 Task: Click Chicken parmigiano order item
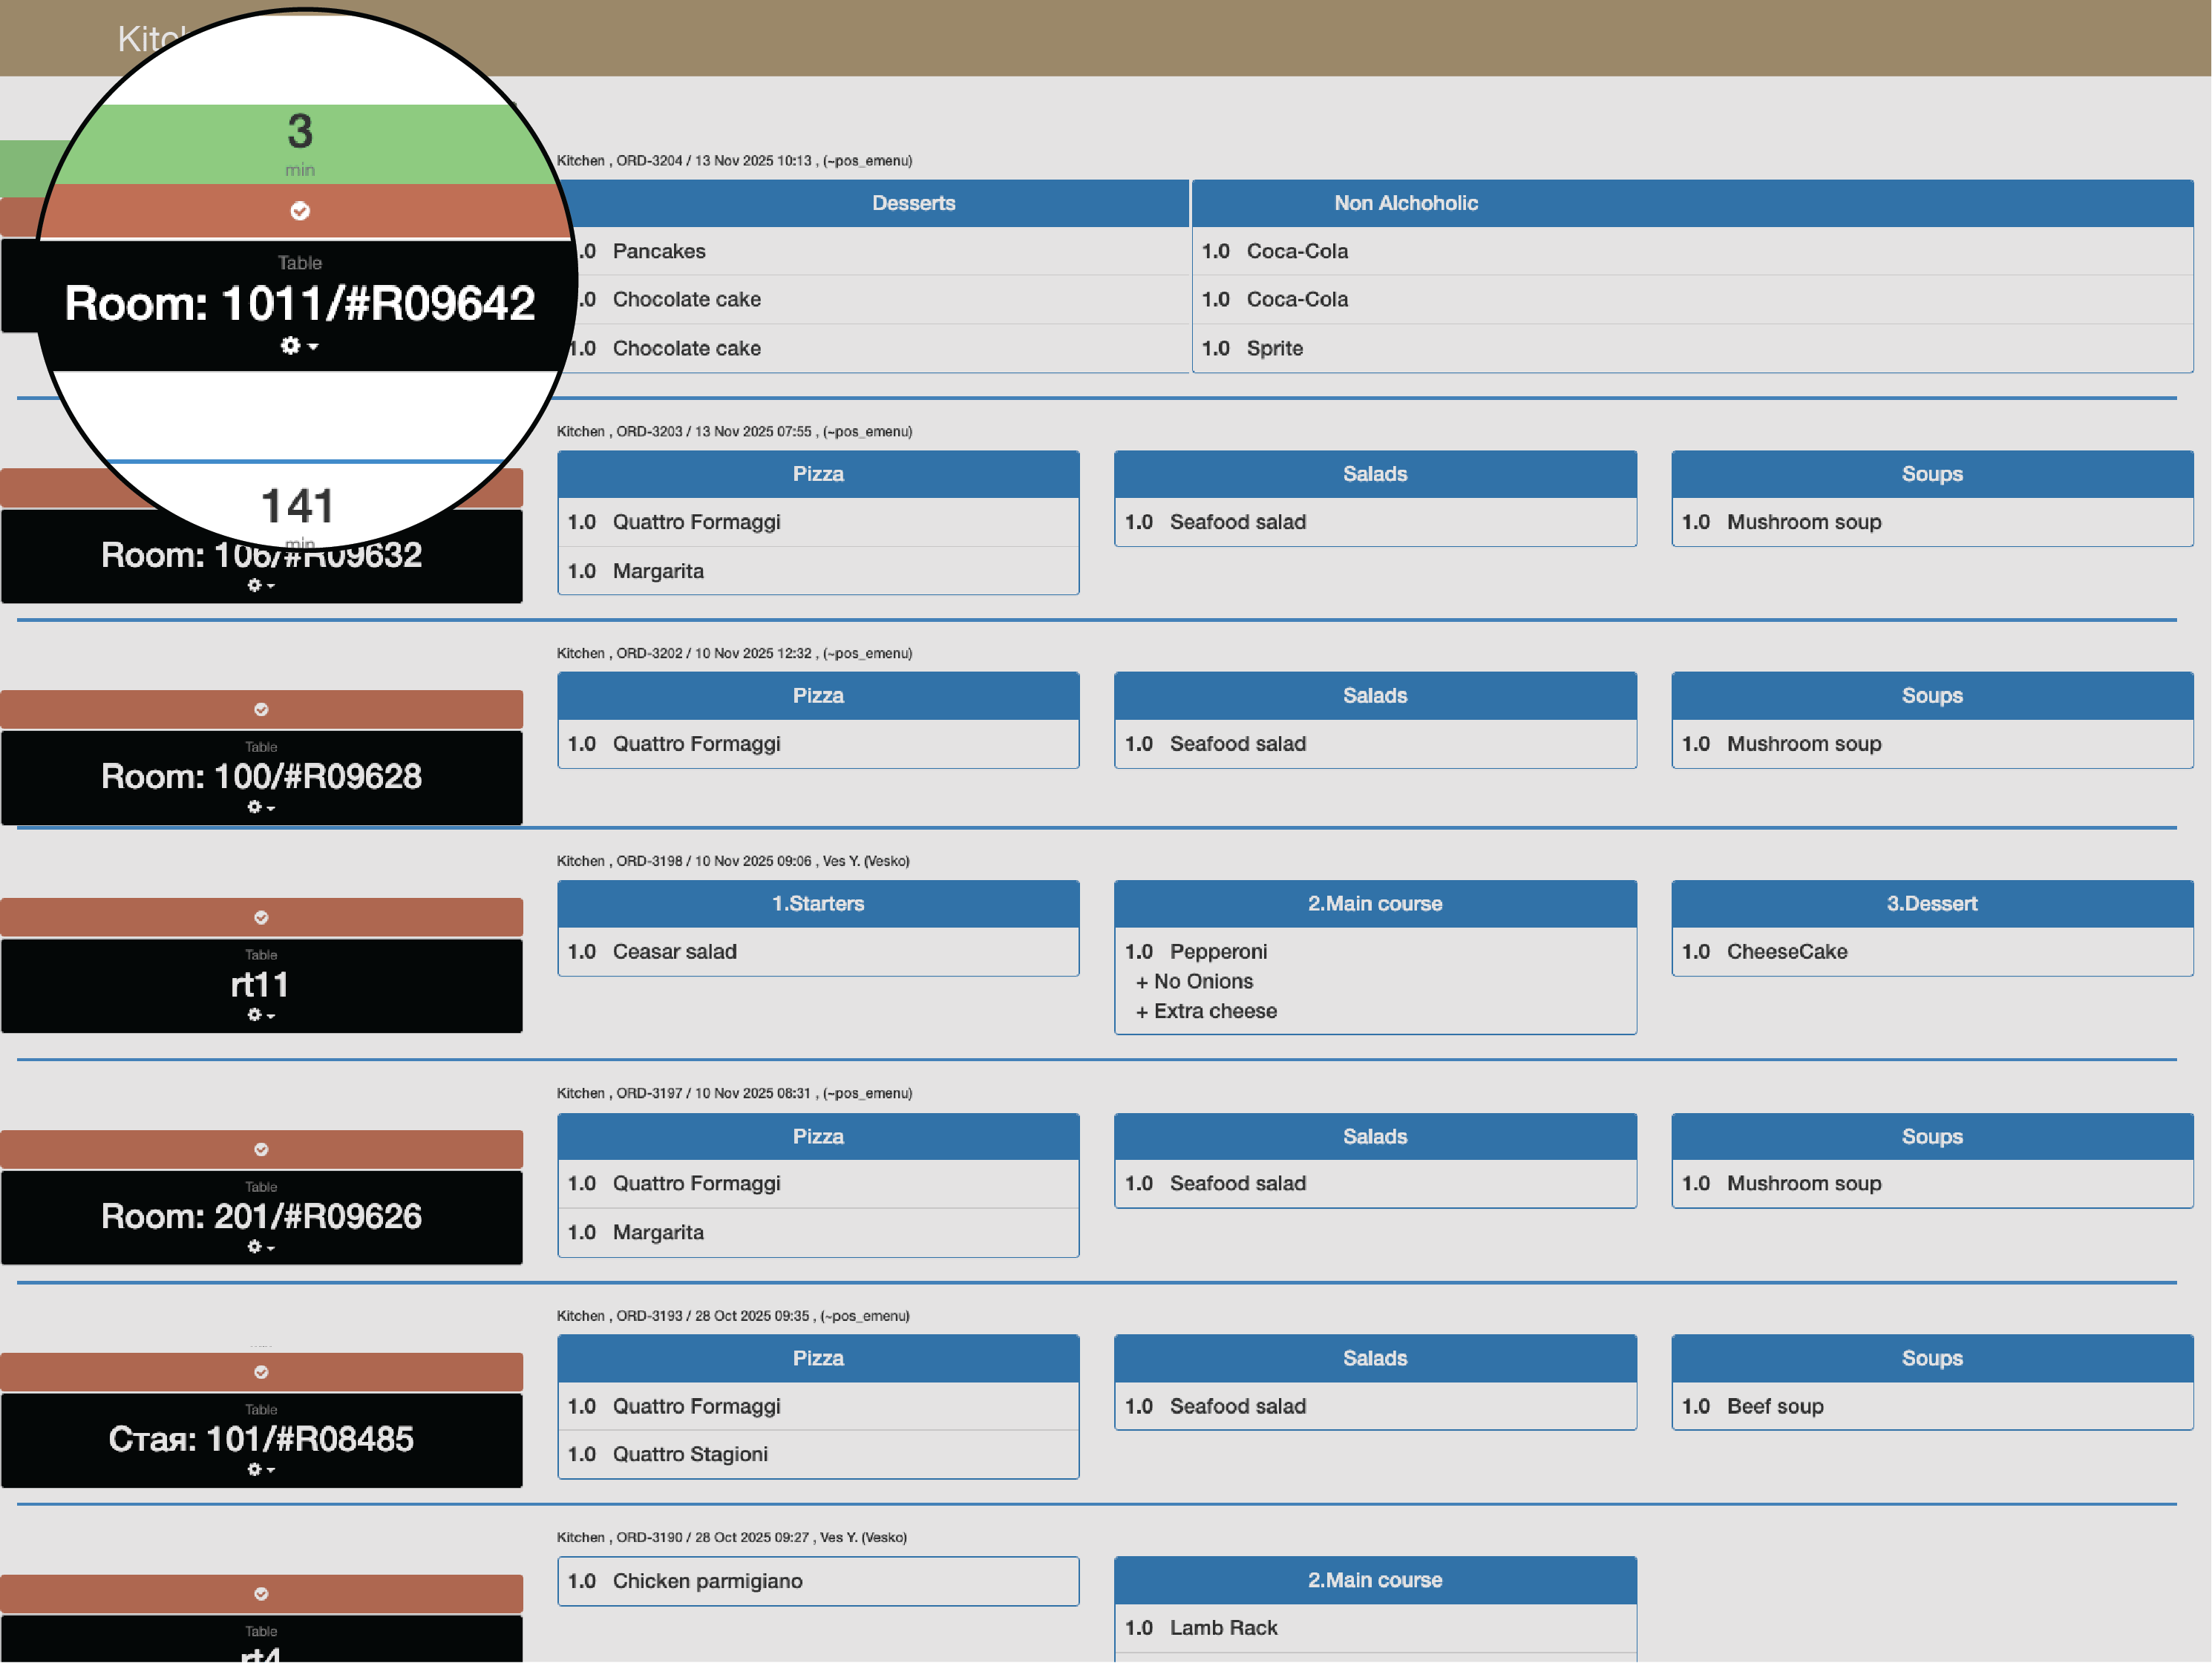tap(707, 1580)
